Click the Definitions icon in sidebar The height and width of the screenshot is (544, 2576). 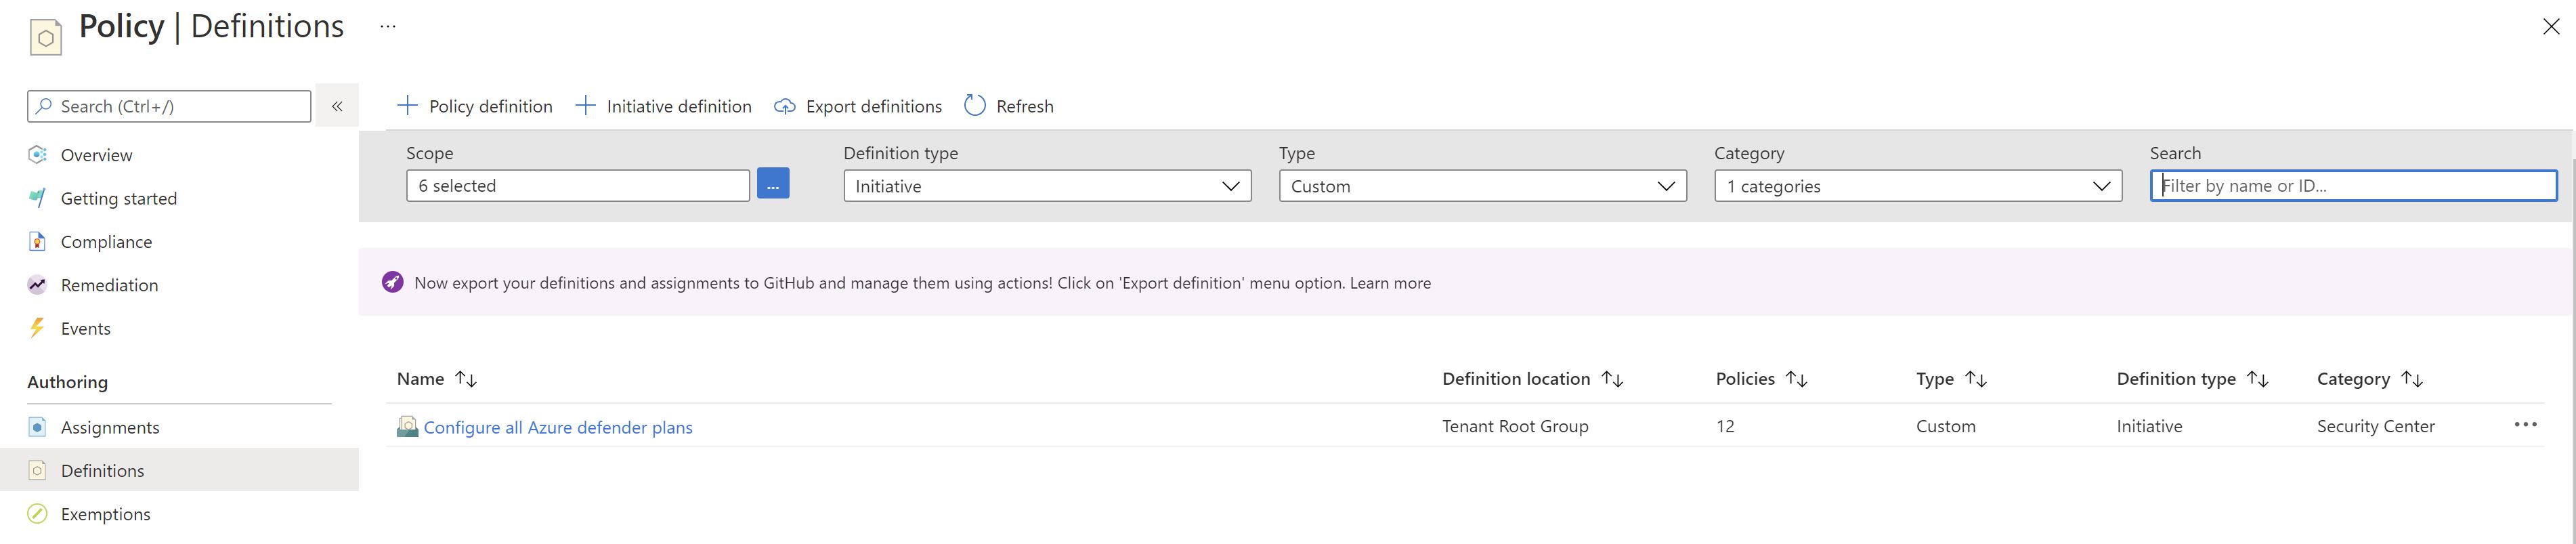[37, 470]
